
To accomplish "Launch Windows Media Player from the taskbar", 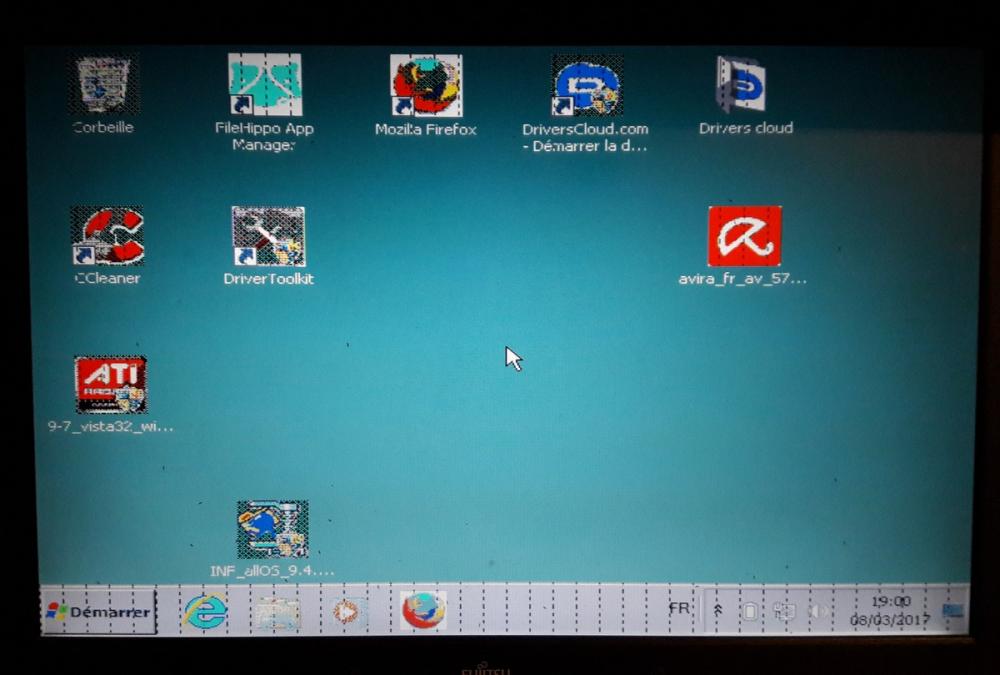I will [348, 612].
